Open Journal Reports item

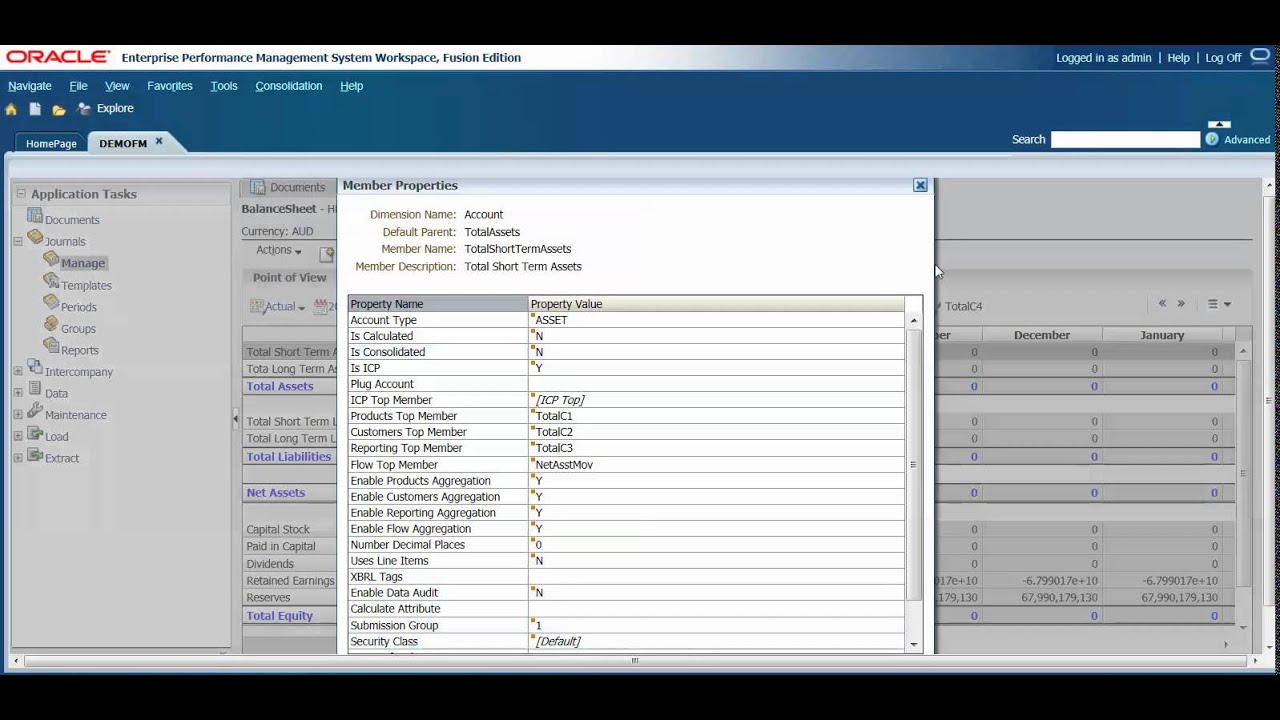[80, 350]
